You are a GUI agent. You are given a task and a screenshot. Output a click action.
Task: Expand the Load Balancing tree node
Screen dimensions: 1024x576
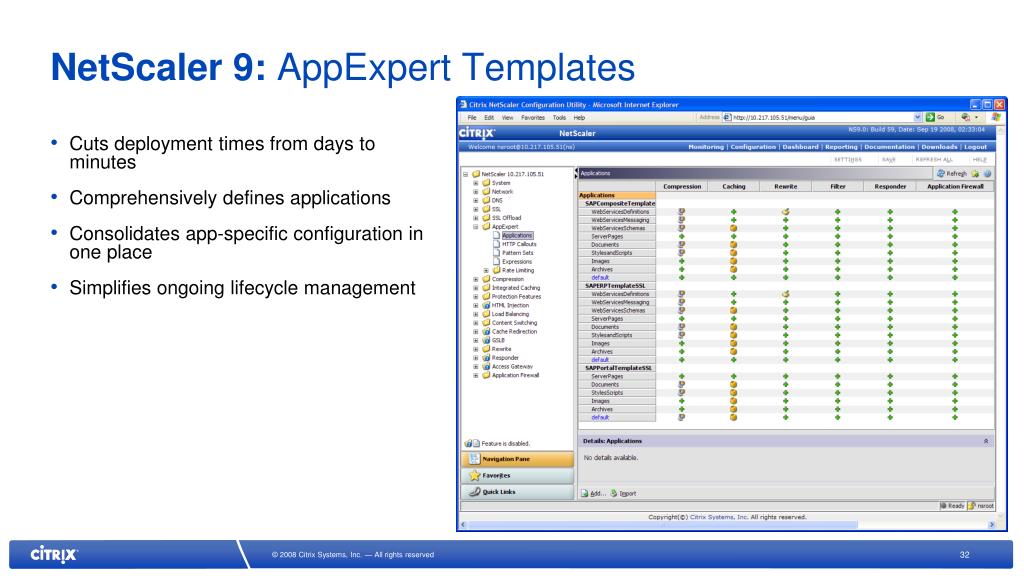tap(476, 314)
